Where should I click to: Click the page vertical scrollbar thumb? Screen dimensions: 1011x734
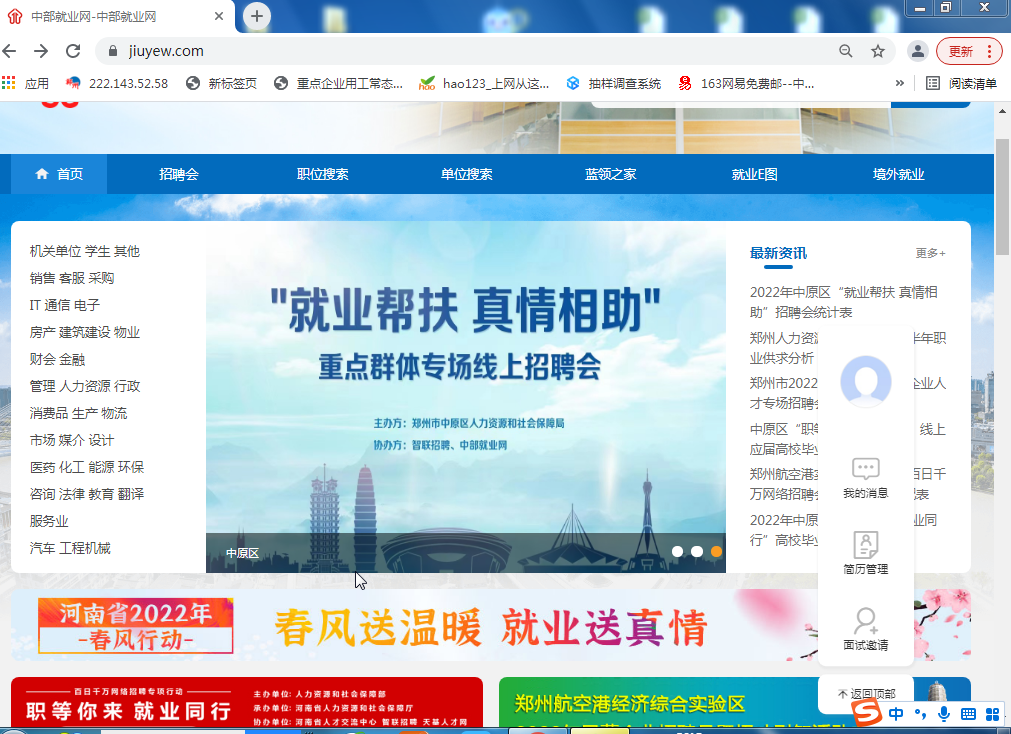pos(1002,197)
